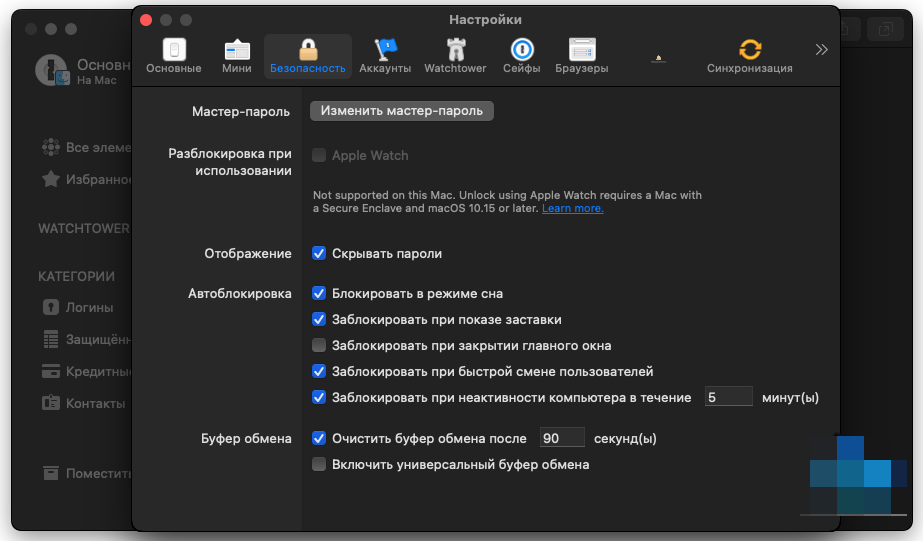The image size is (923, 541).
Task: Open the Аккаунты flag icon
Action: coord(385,50)
